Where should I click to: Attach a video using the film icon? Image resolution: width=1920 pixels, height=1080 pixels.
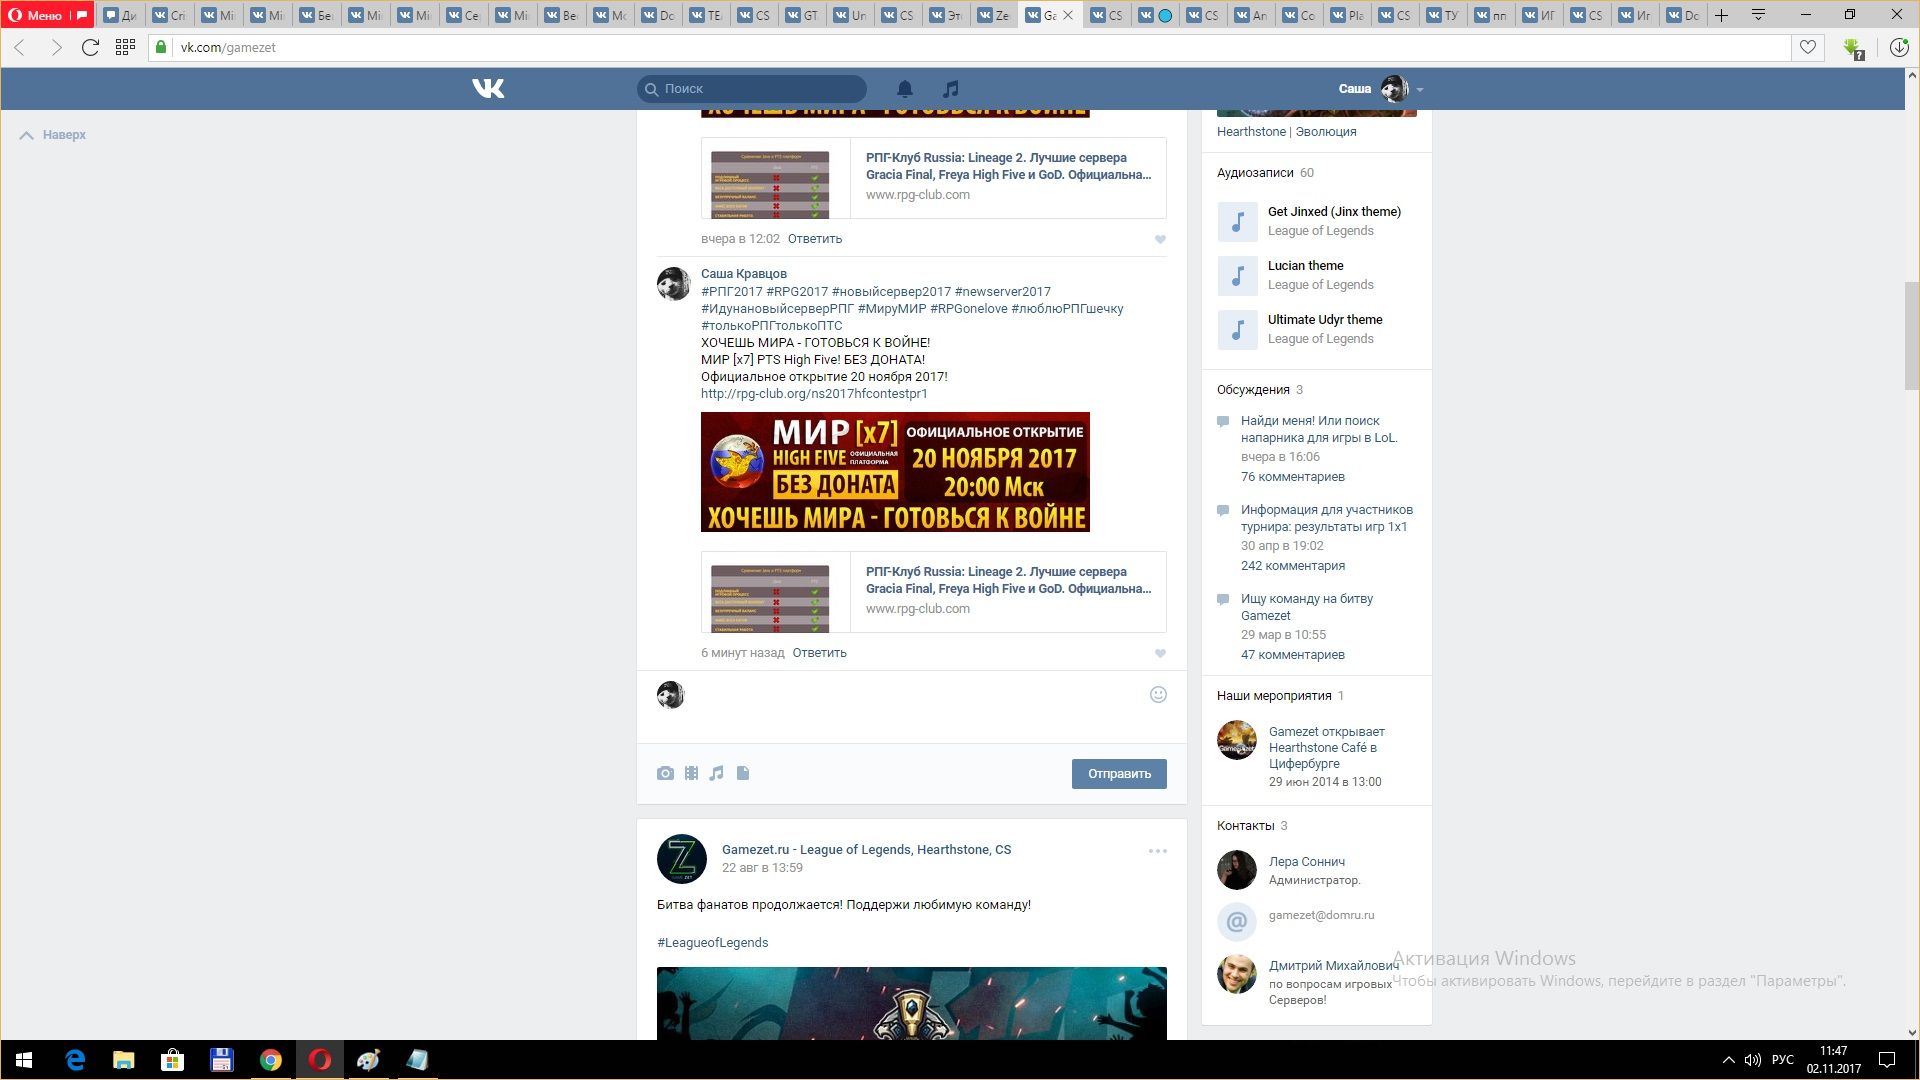pyautogui.click(x=691, y=773)
